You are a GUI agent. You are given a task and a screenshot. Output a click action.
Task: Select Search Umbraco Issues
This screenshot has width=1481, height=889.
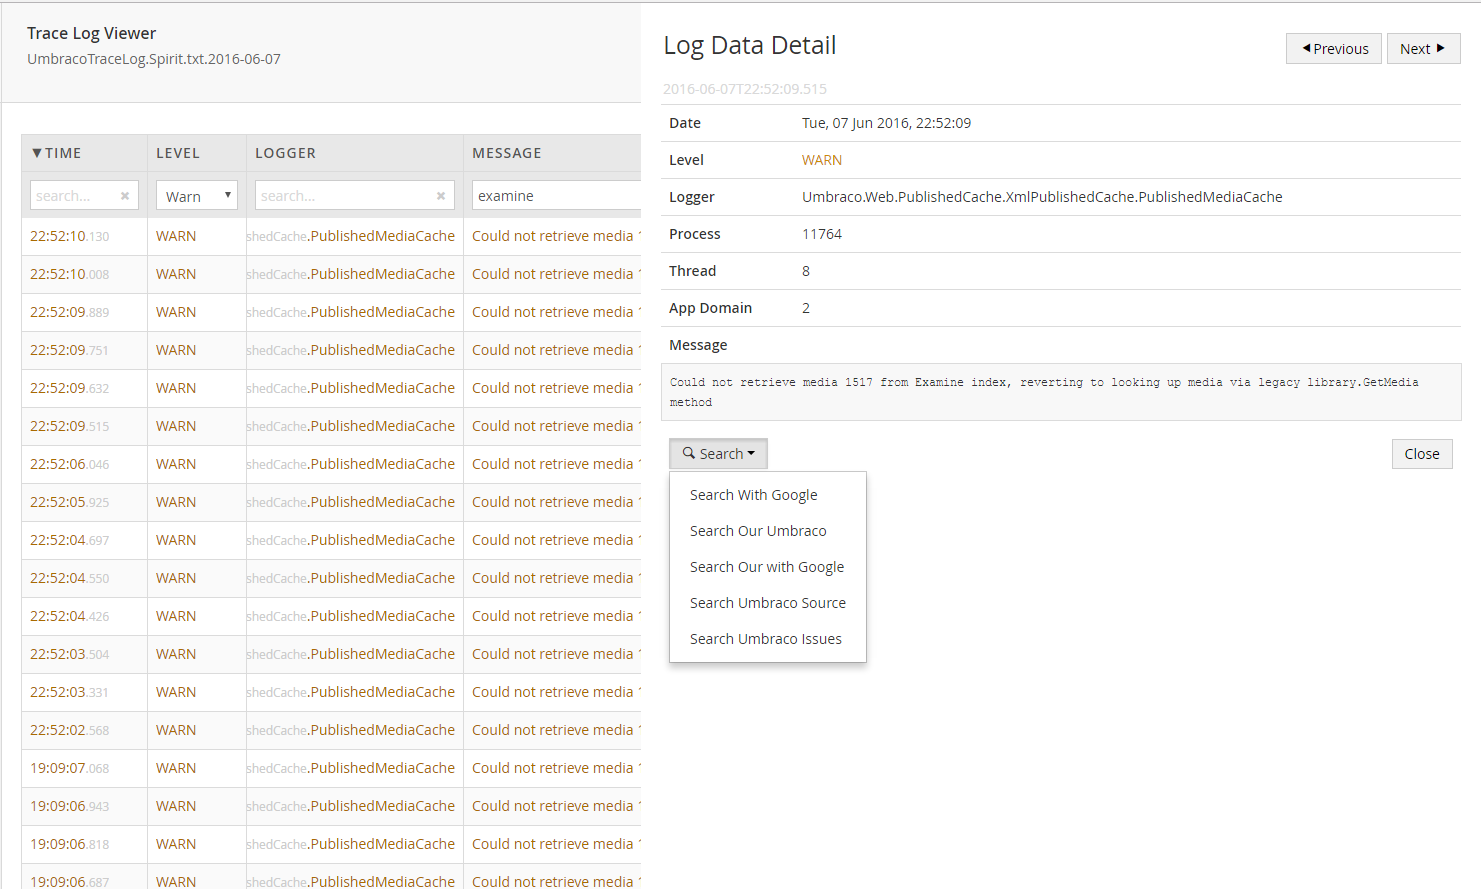[x=766, y=639]
